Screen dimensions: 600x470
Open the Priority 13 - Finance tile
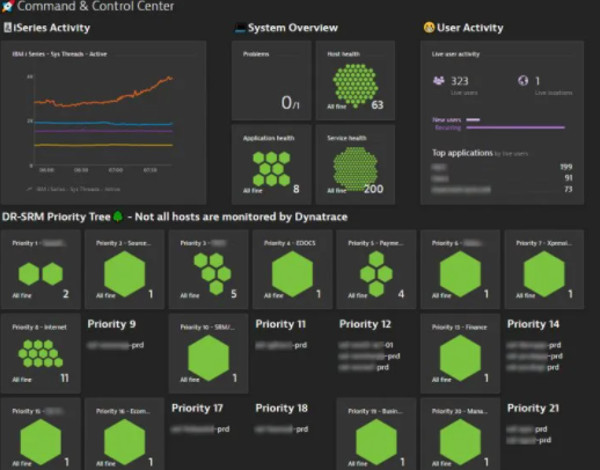pos(460,354)
